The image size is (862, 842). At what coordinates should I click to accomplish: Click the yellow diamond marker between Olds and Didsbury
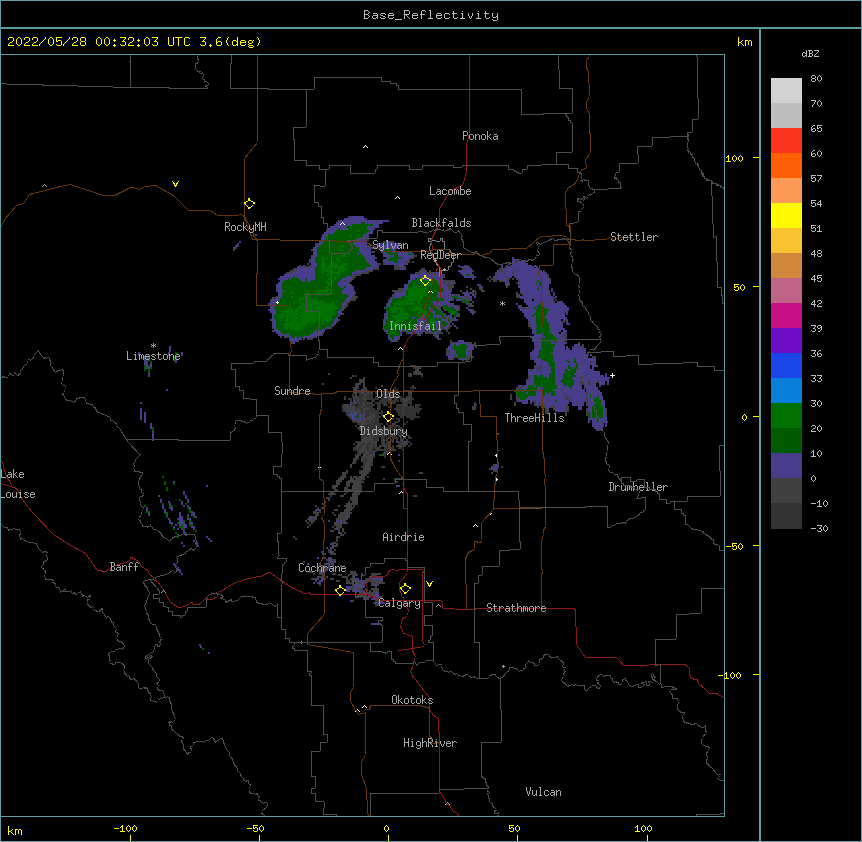(388, 417)
